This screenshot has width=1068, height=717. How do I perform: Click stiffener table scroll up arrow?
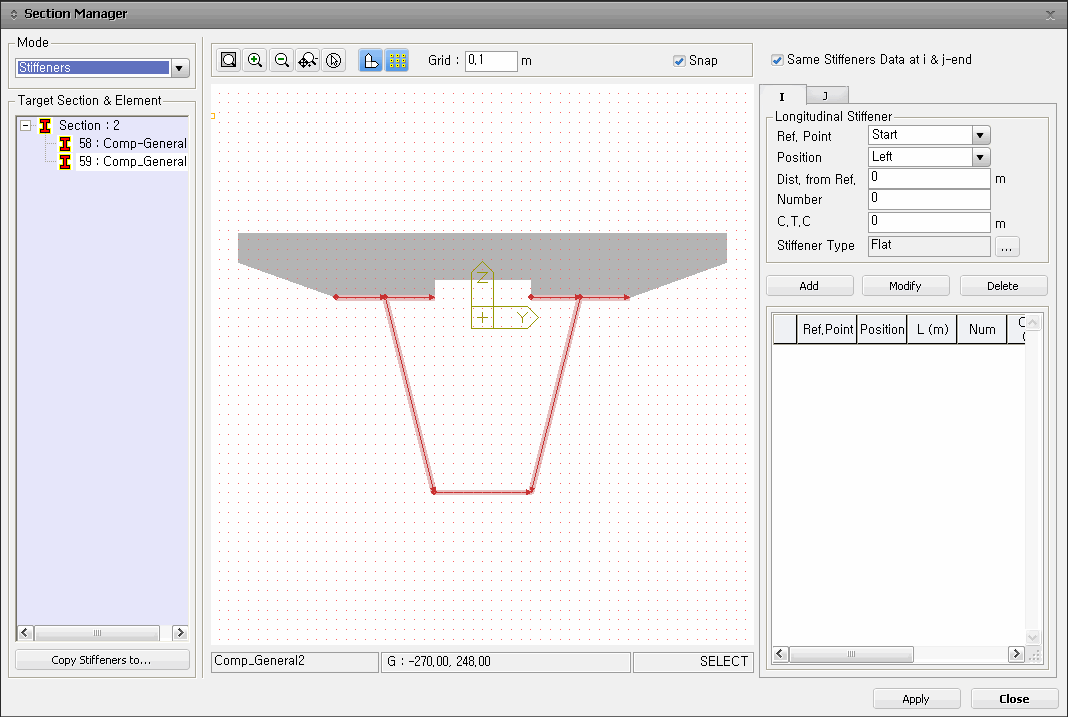coord(1033,323)
